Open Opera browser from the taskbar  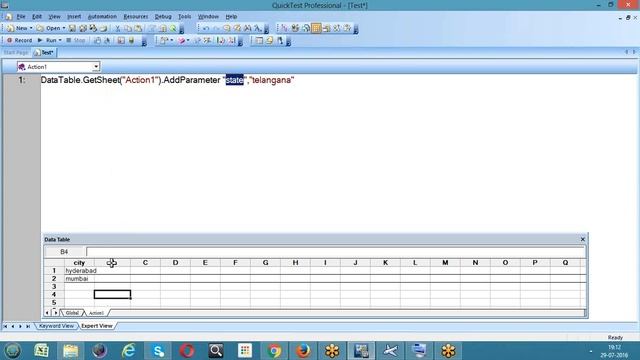tap(187, 351)
